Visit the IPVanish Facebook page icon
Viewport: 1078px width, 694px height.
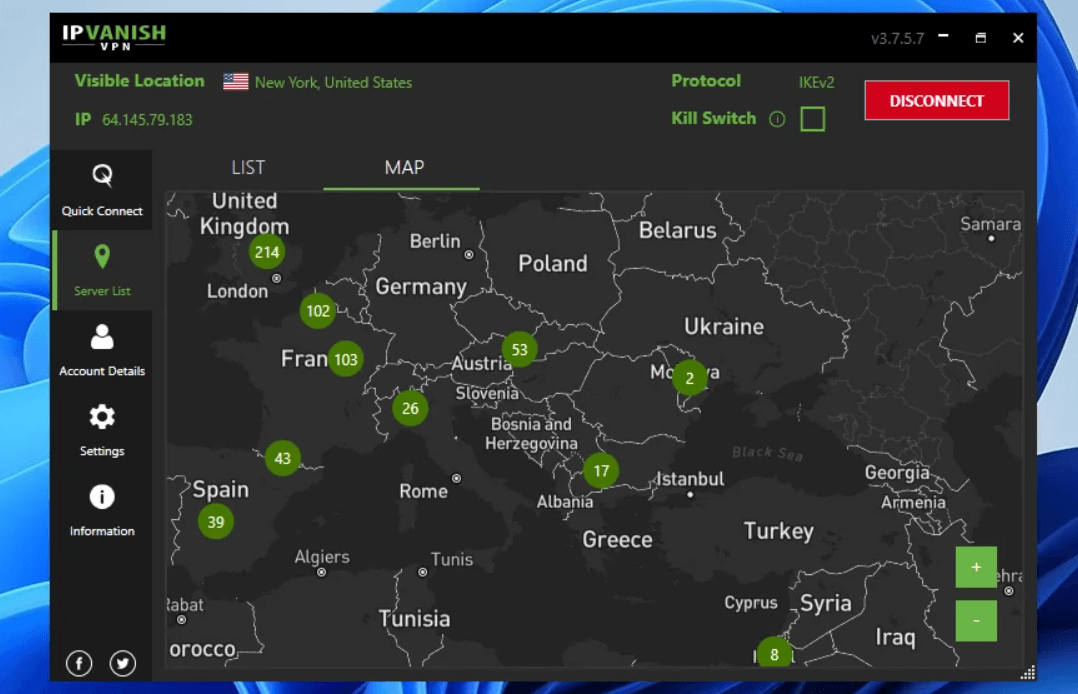pos(79,663)
